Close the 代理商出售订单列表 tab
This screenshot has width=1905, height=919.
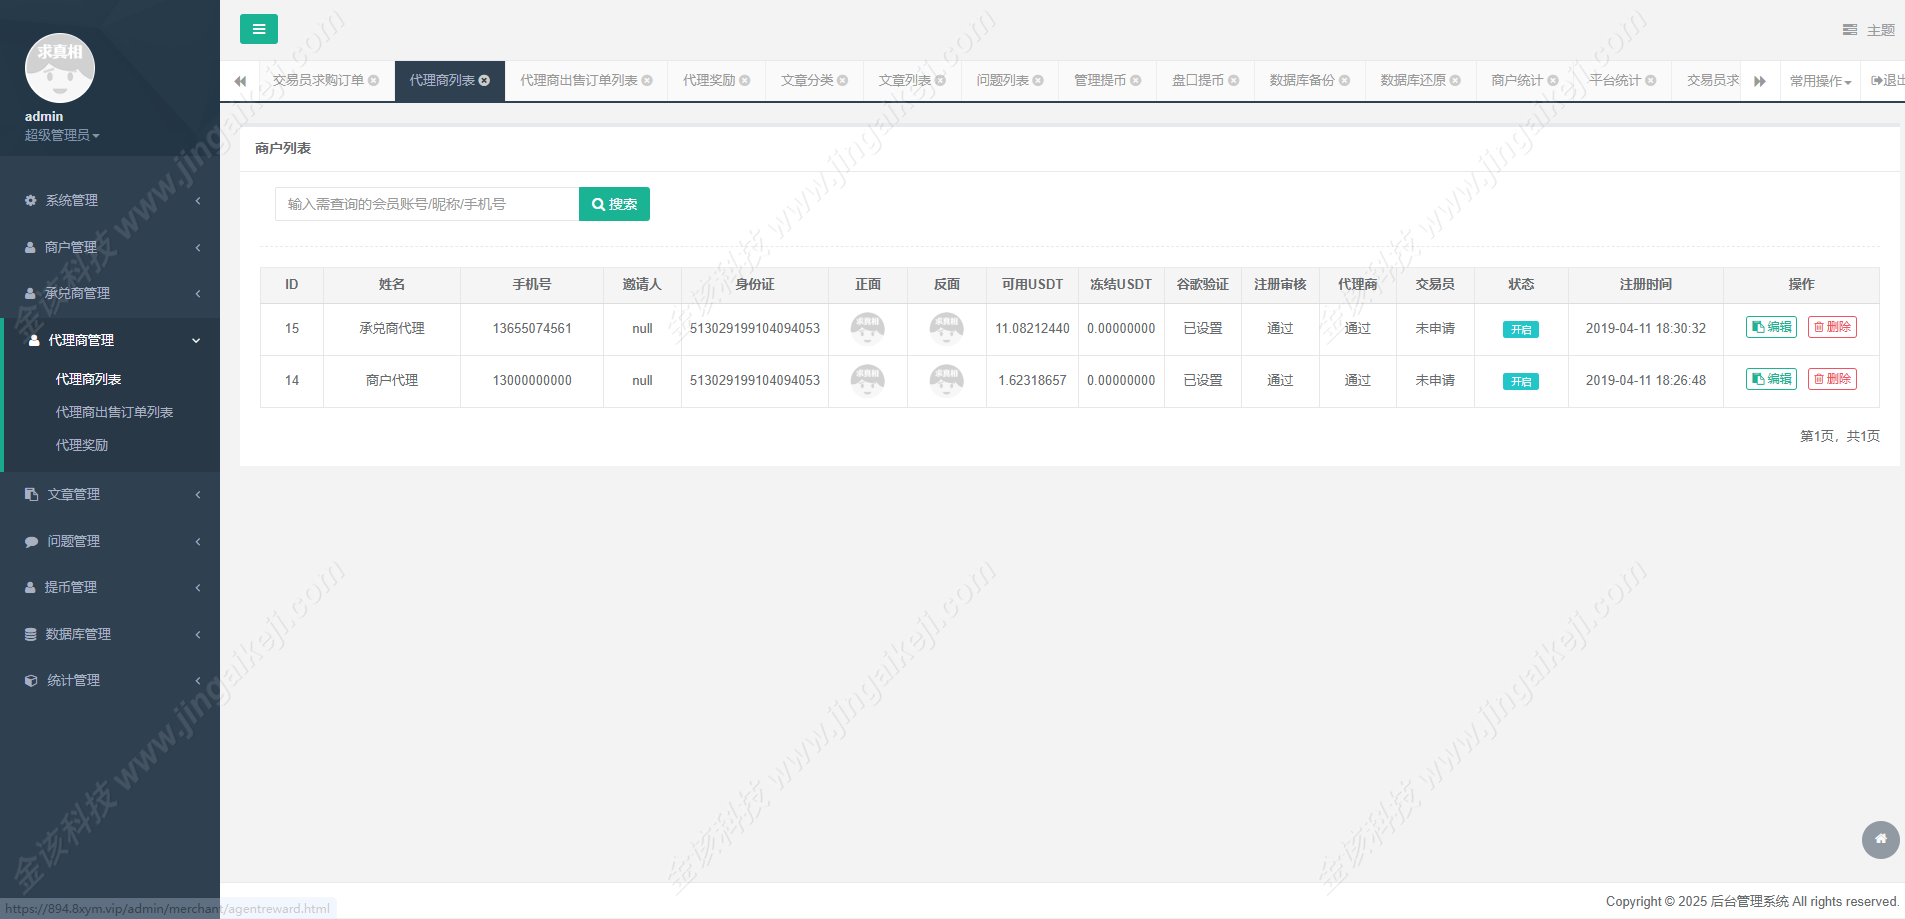click(x=647, y=81)
